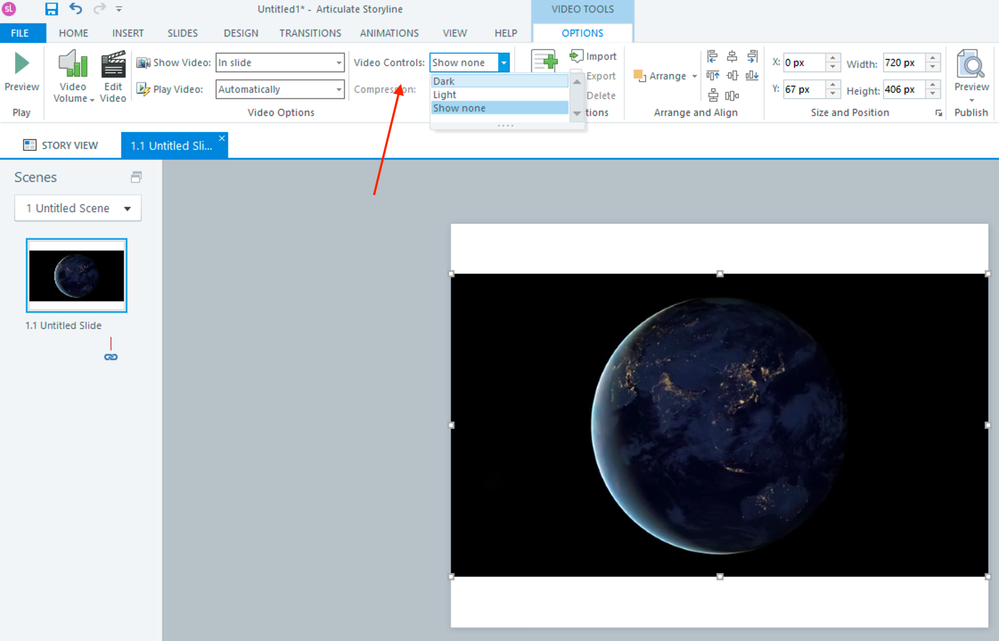Click the Undo arrow icon
Screen dimensions: 999x641
click(x=76, y=9)
